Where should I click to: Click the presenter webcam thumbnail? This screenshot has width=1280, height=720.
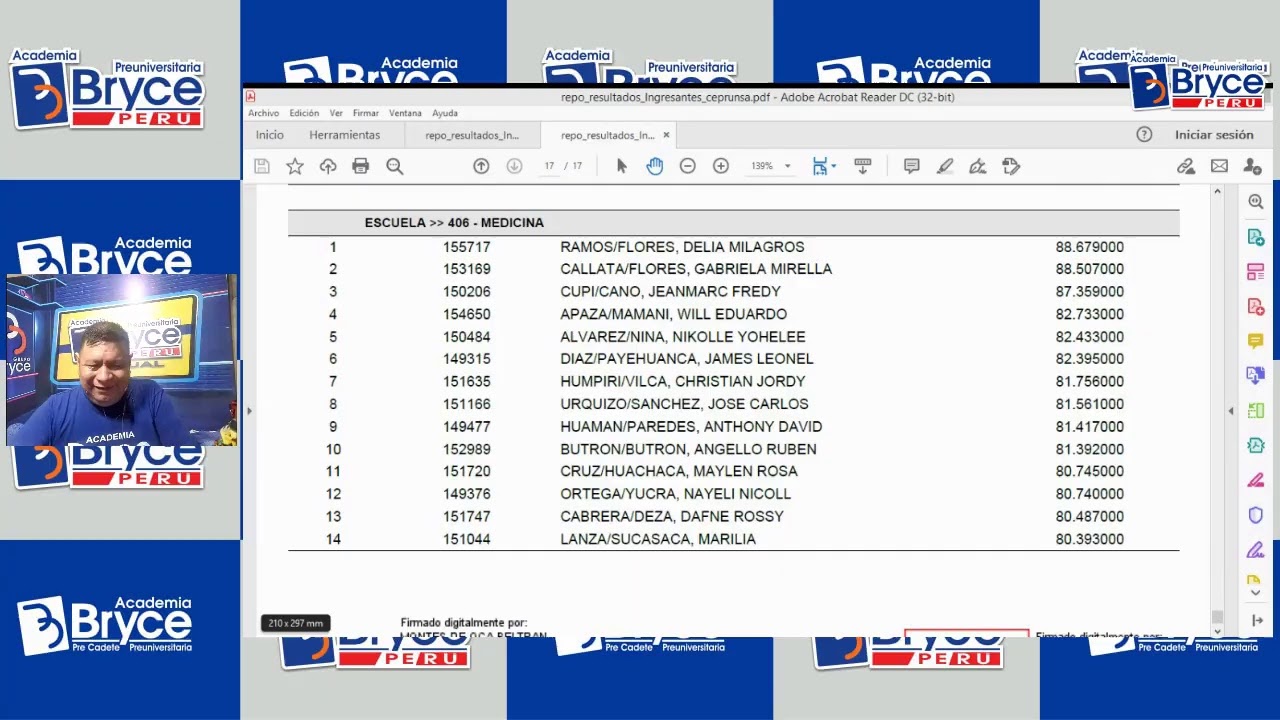click(122, 360)
